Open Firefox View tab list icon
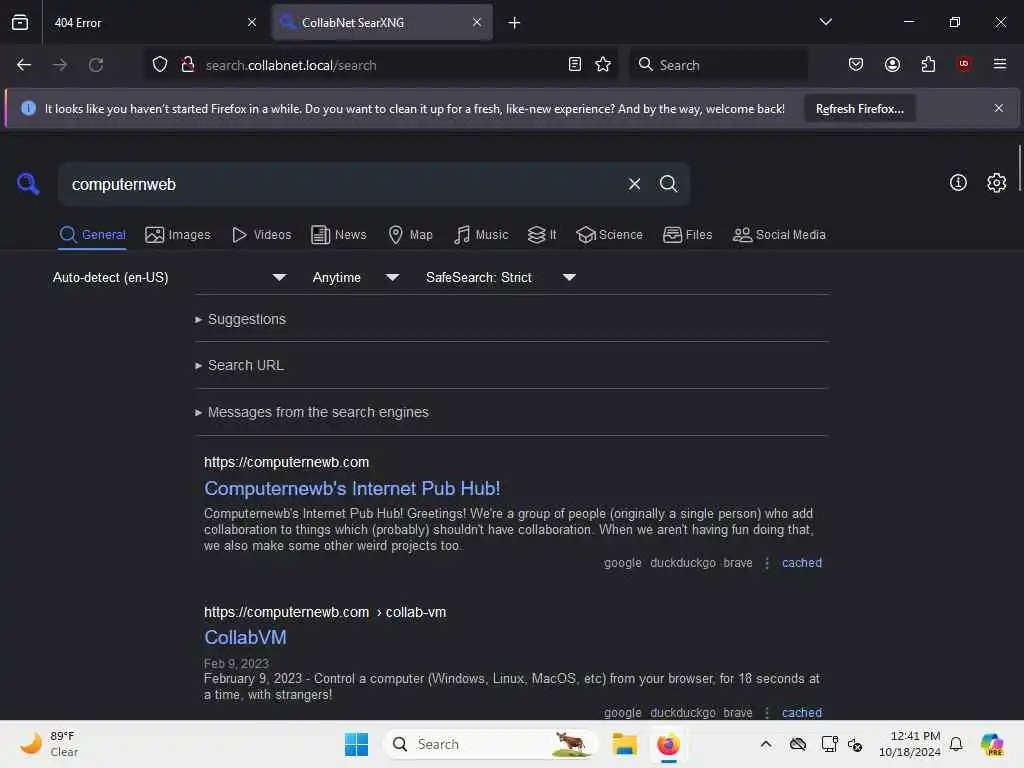 20,22
